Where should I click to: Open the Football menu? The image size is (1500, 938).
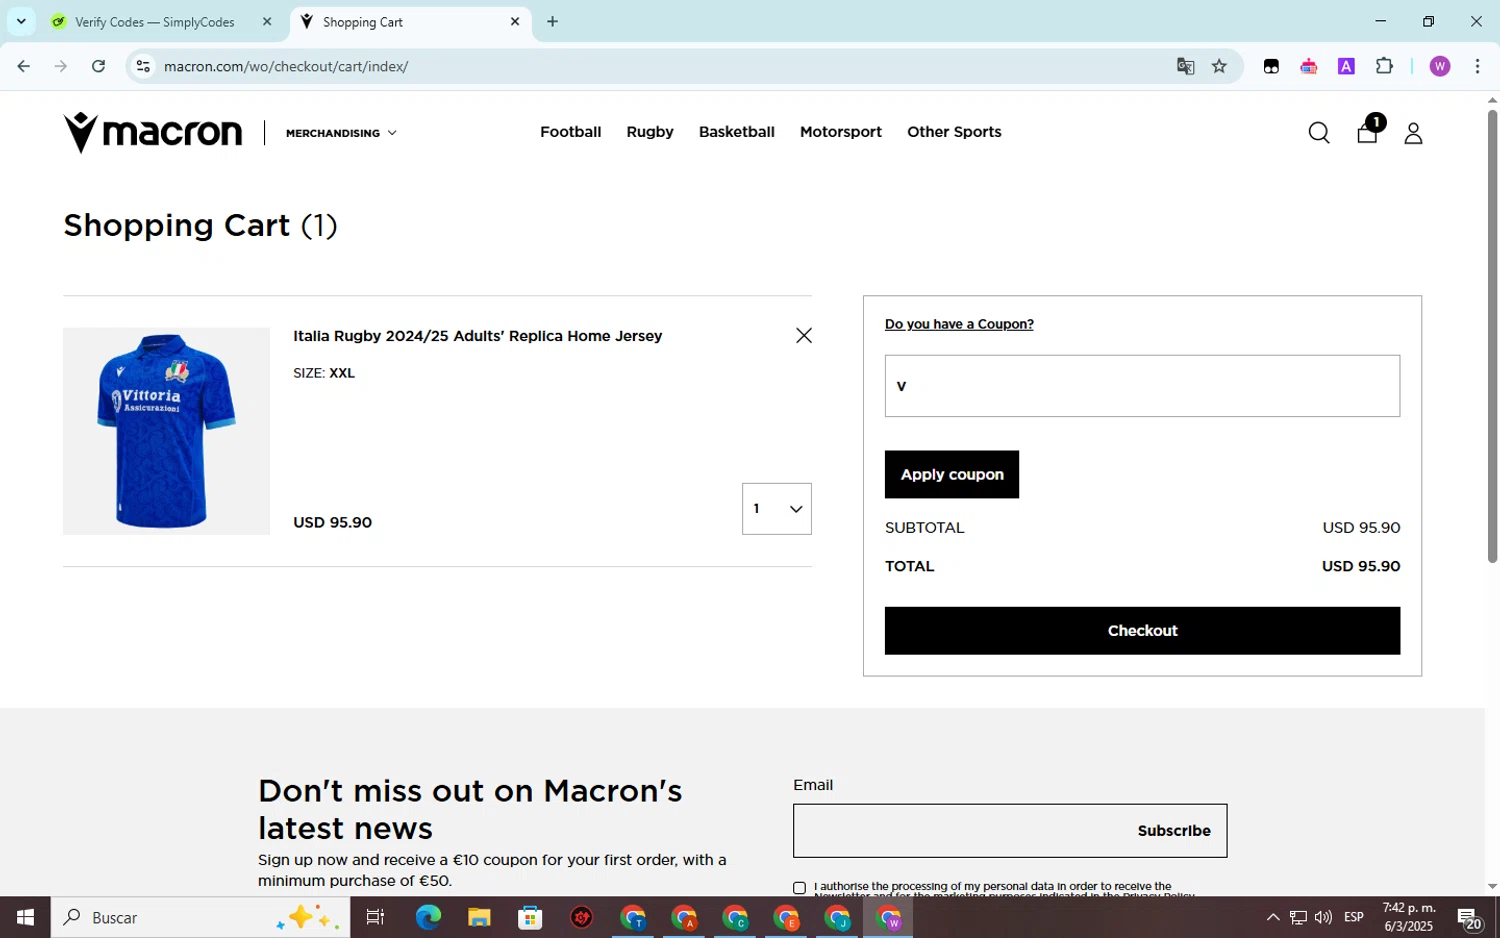coord(570,132)
